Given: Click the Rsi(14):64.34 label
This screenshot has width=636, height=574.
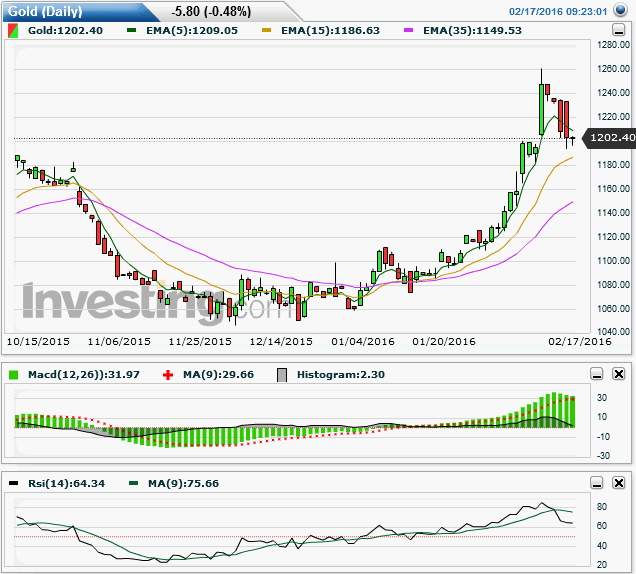Looking at the screenshot, I should coord(67,484).
